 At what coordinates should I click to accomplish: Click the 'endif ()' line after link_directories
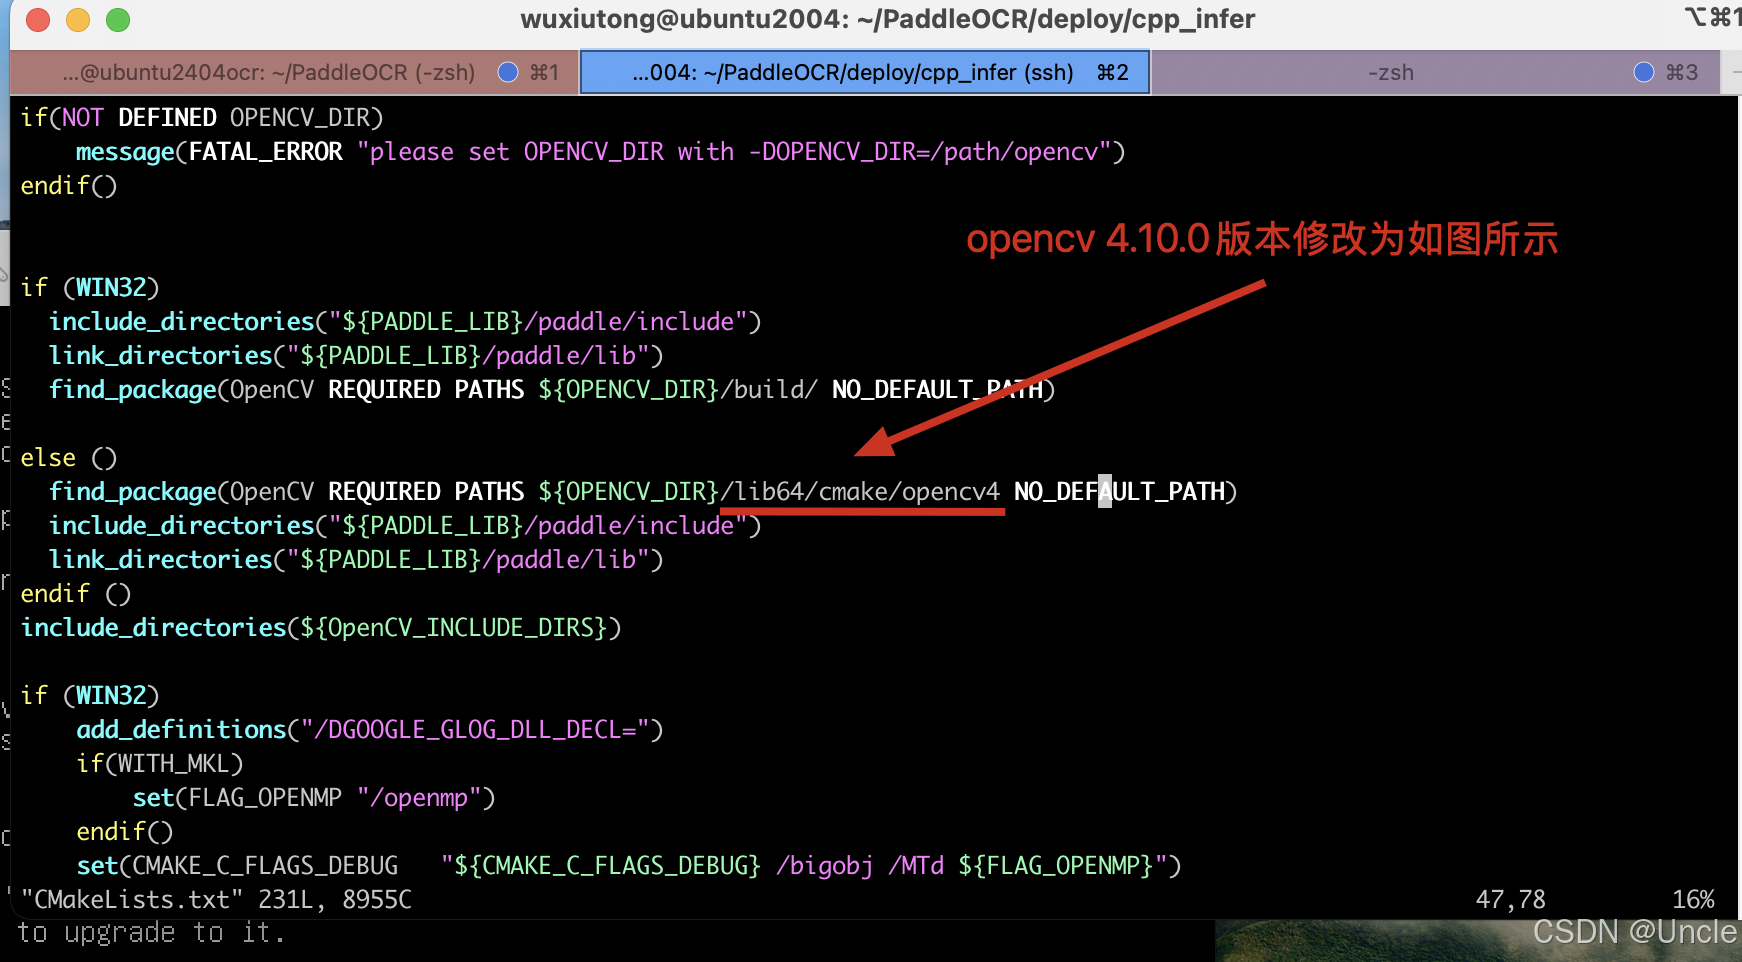point(76,594)
